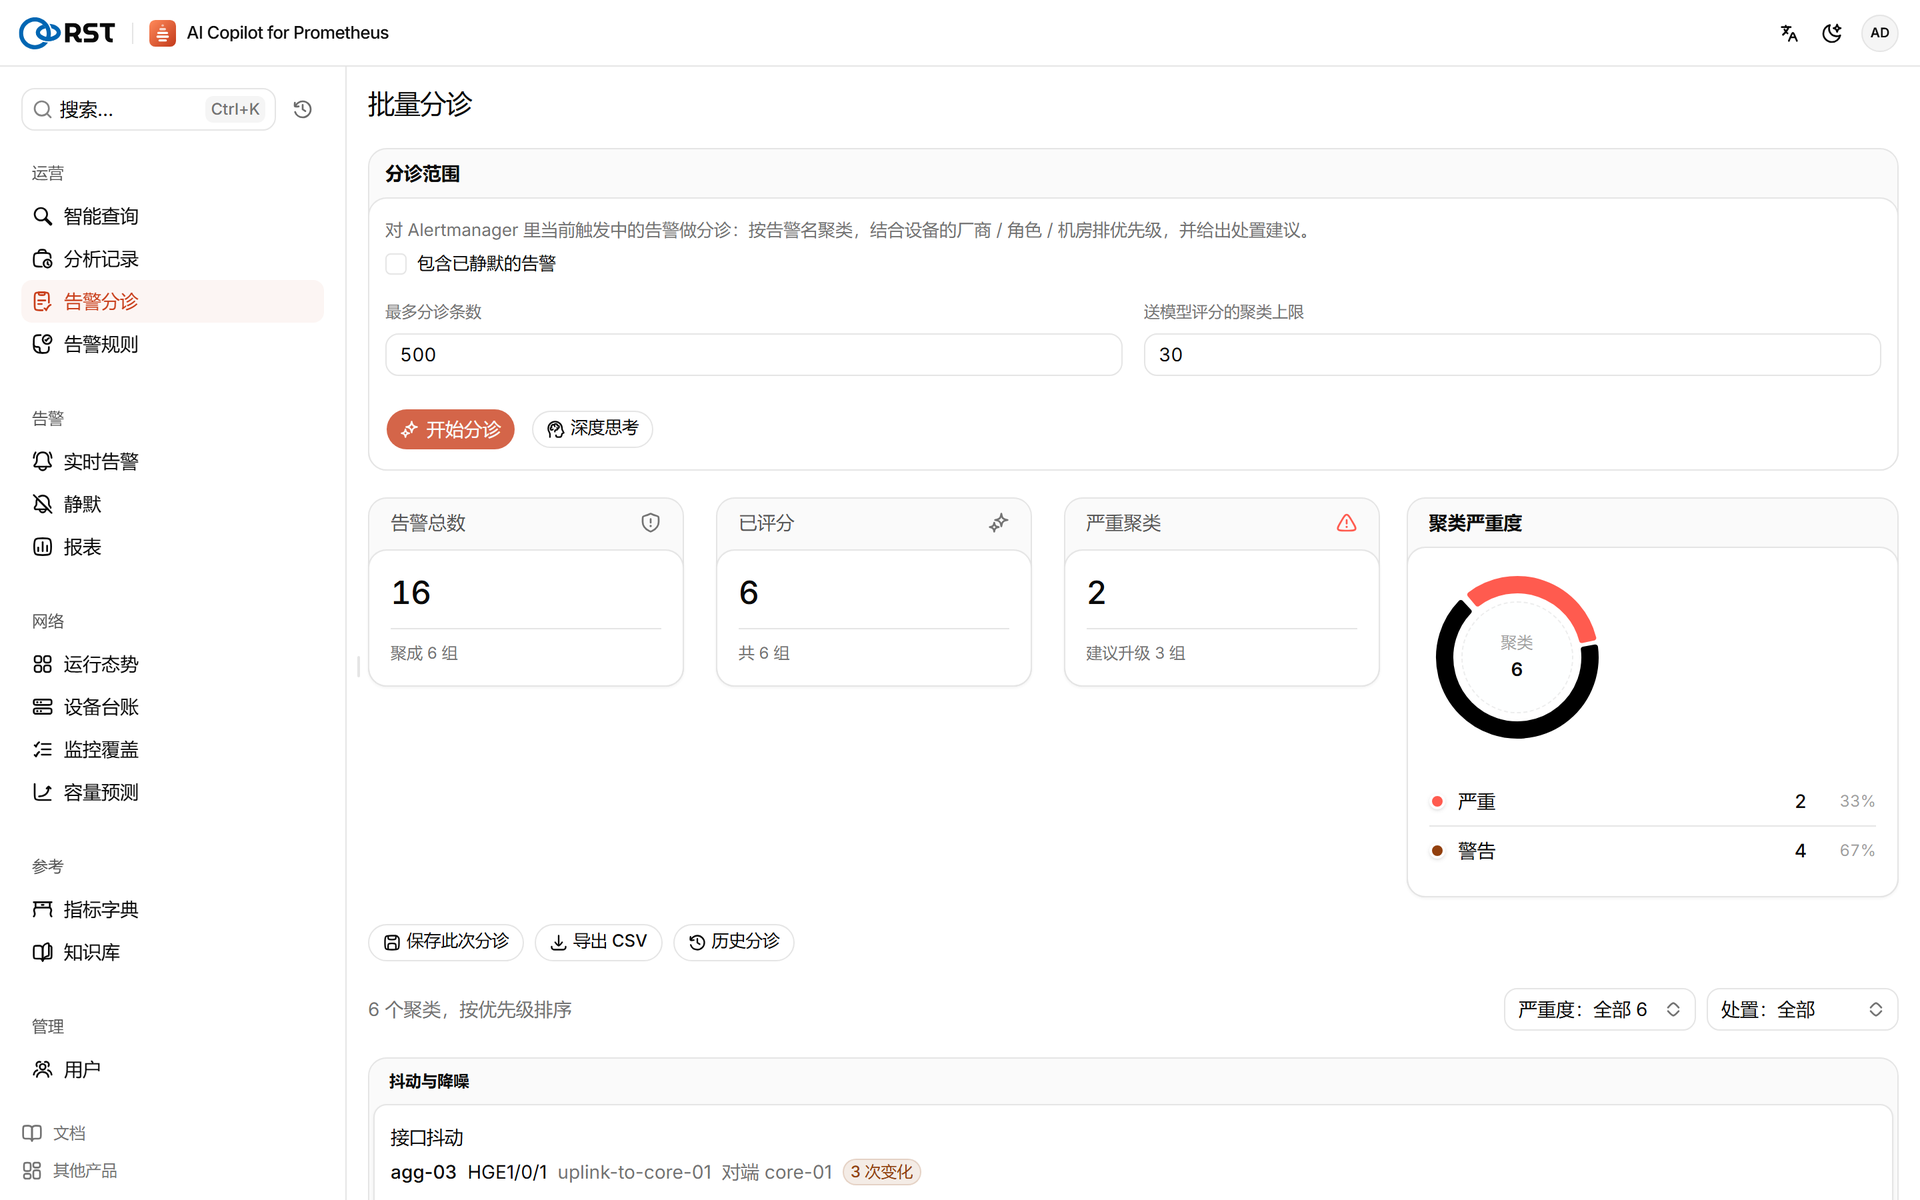Image resolution: width=1920 pixels, height=1200 pixels.
Task: Click the 运行态势 grid icon
Action: [42, 664]
